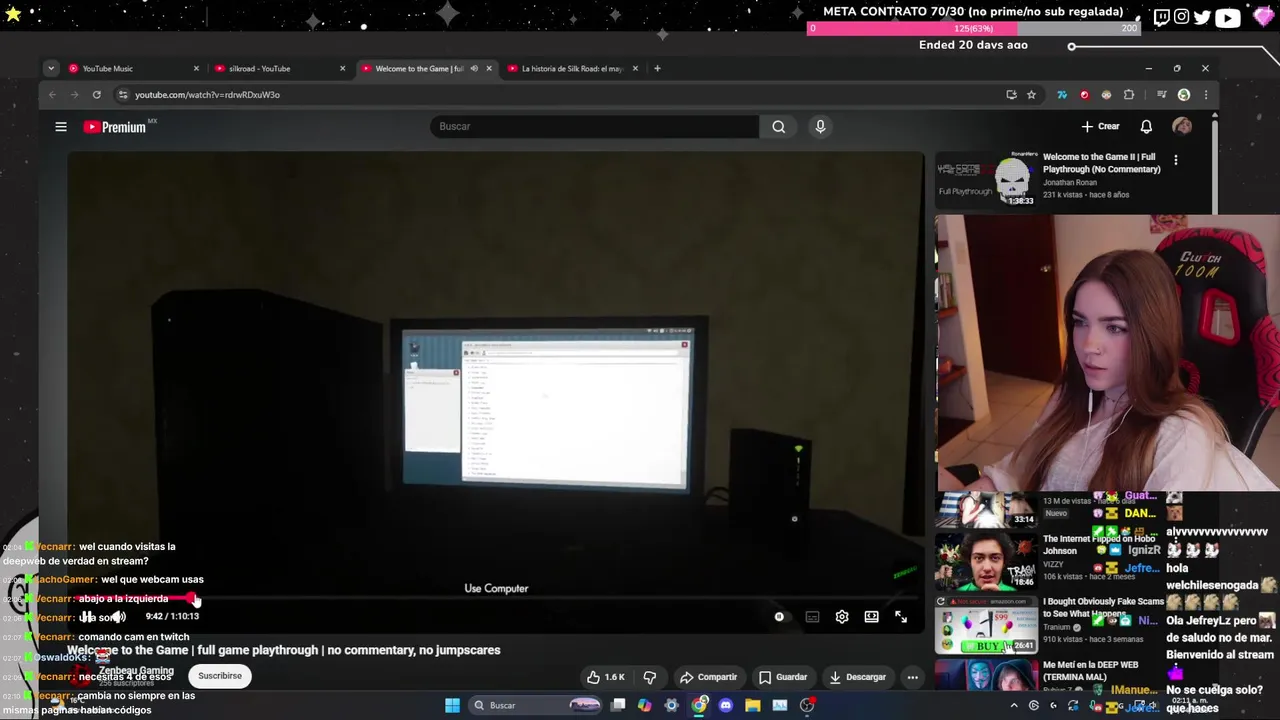
Task: Open the tab search dropdown arrow
Action: pyautogui.click(x=50, y=69)
